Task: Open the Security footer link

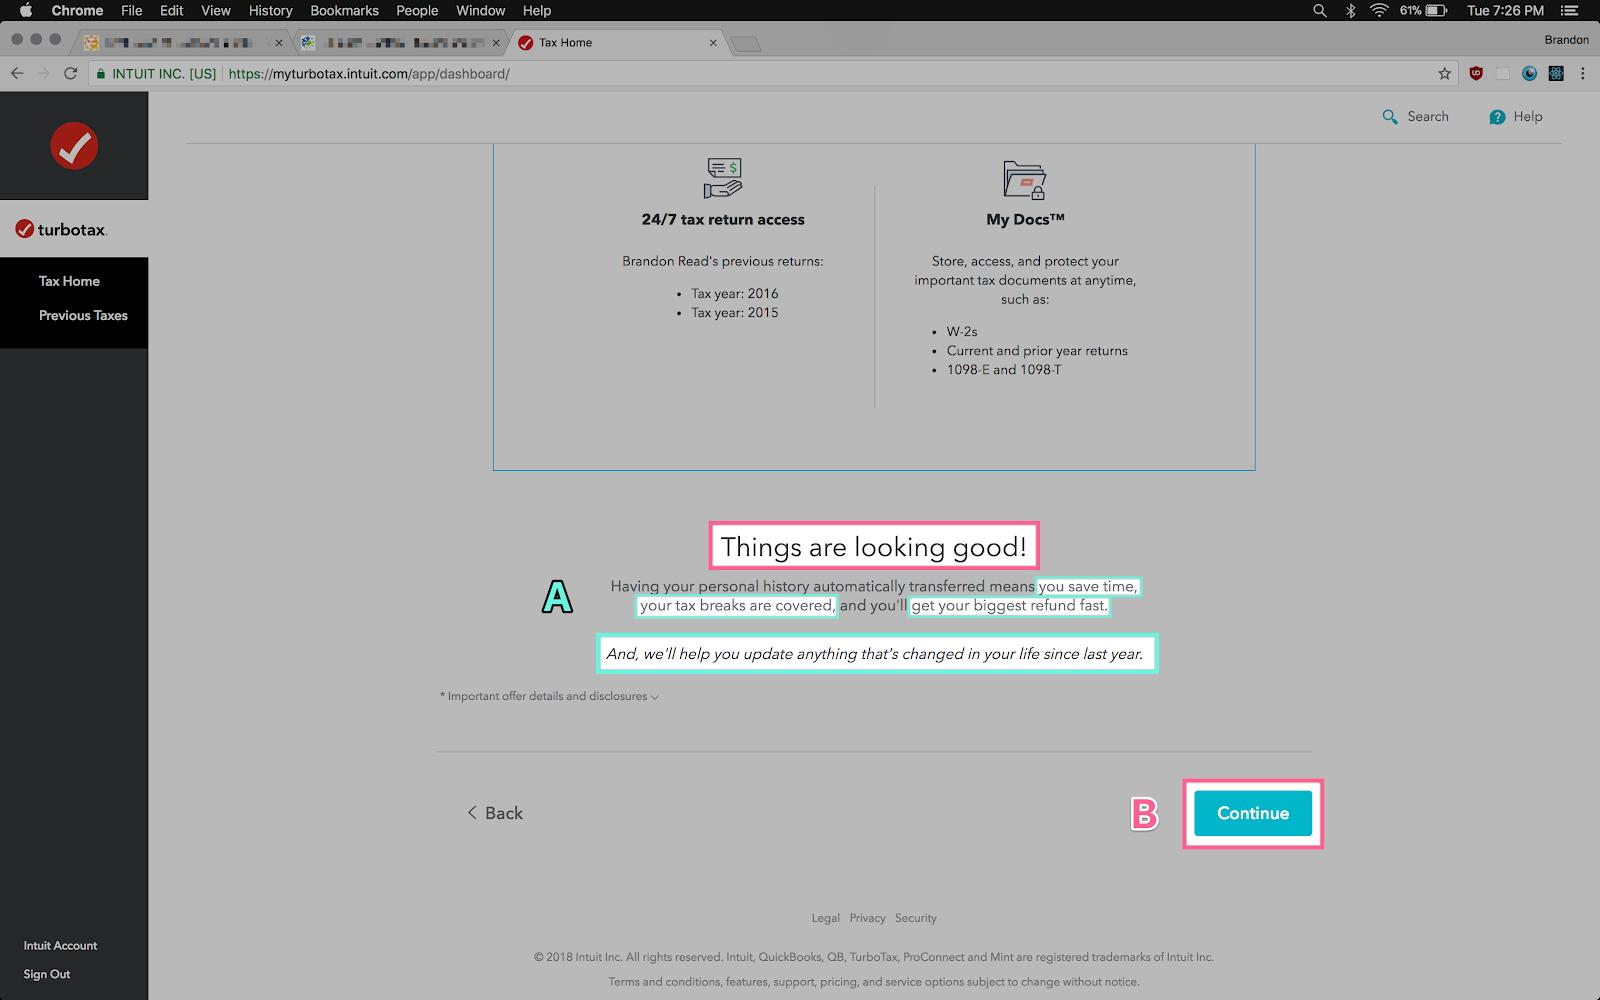Action: (x=916, y=918)
